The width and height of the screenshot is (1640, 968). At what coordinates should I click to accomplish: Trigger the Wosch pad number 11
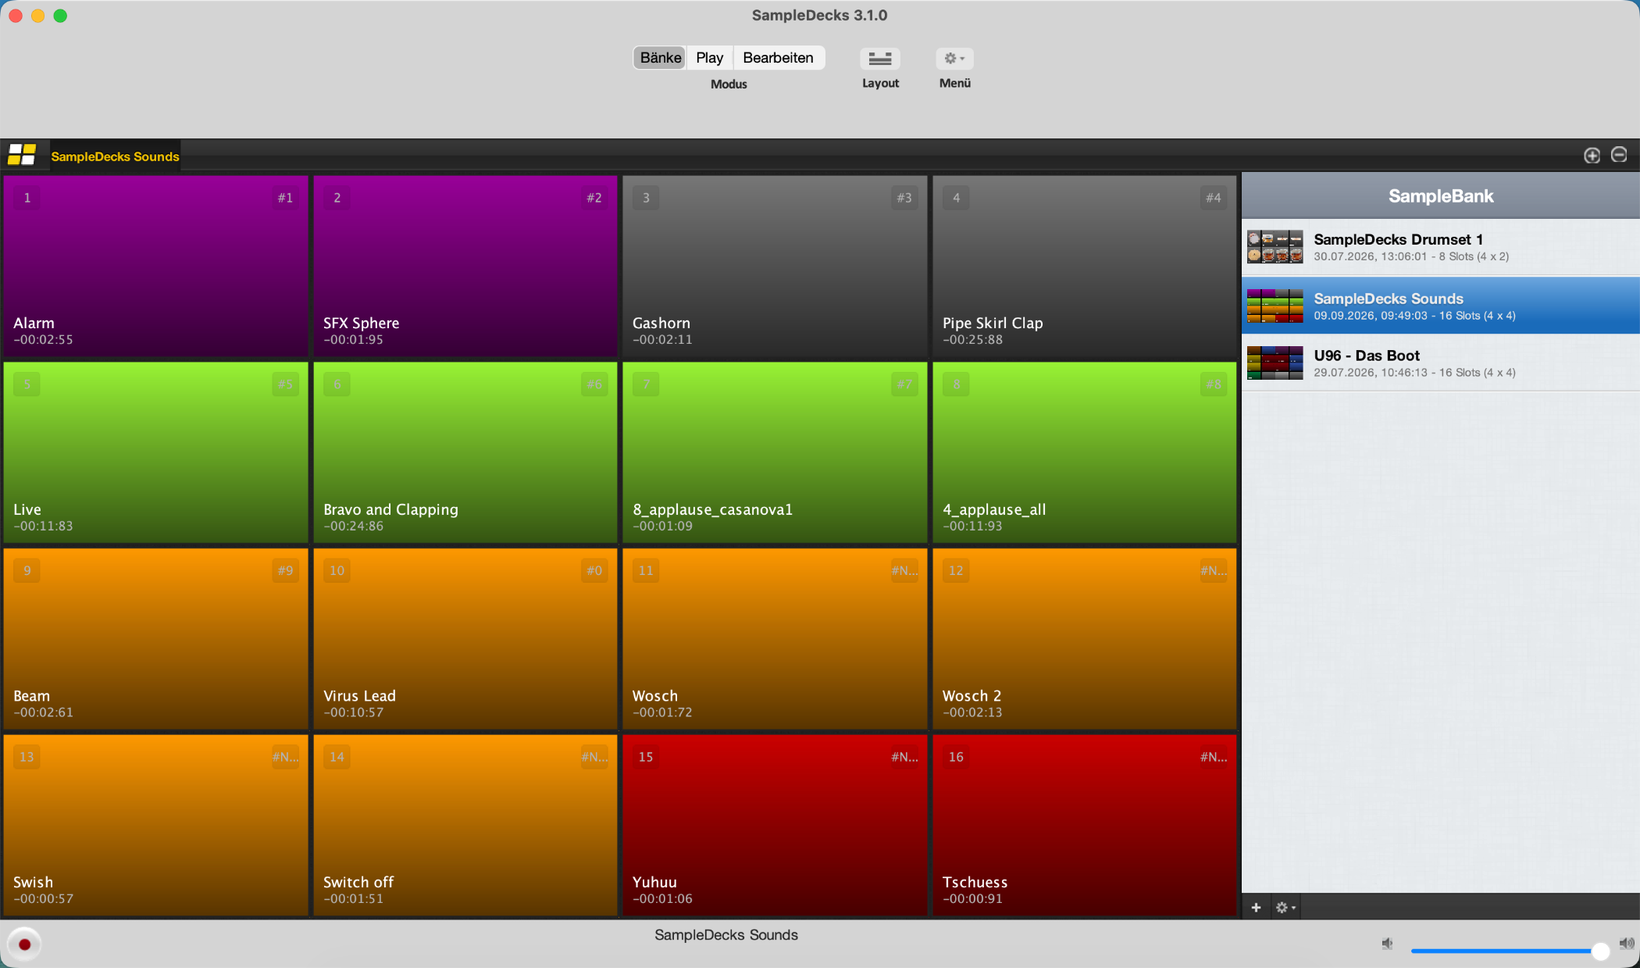click(x=775, y=639)
